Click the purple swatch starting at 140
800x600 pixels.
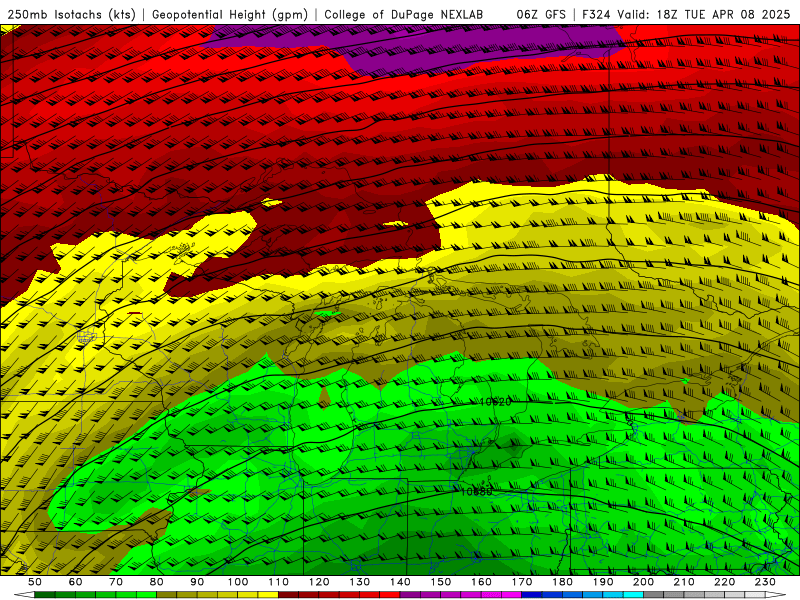click(410, 594)
